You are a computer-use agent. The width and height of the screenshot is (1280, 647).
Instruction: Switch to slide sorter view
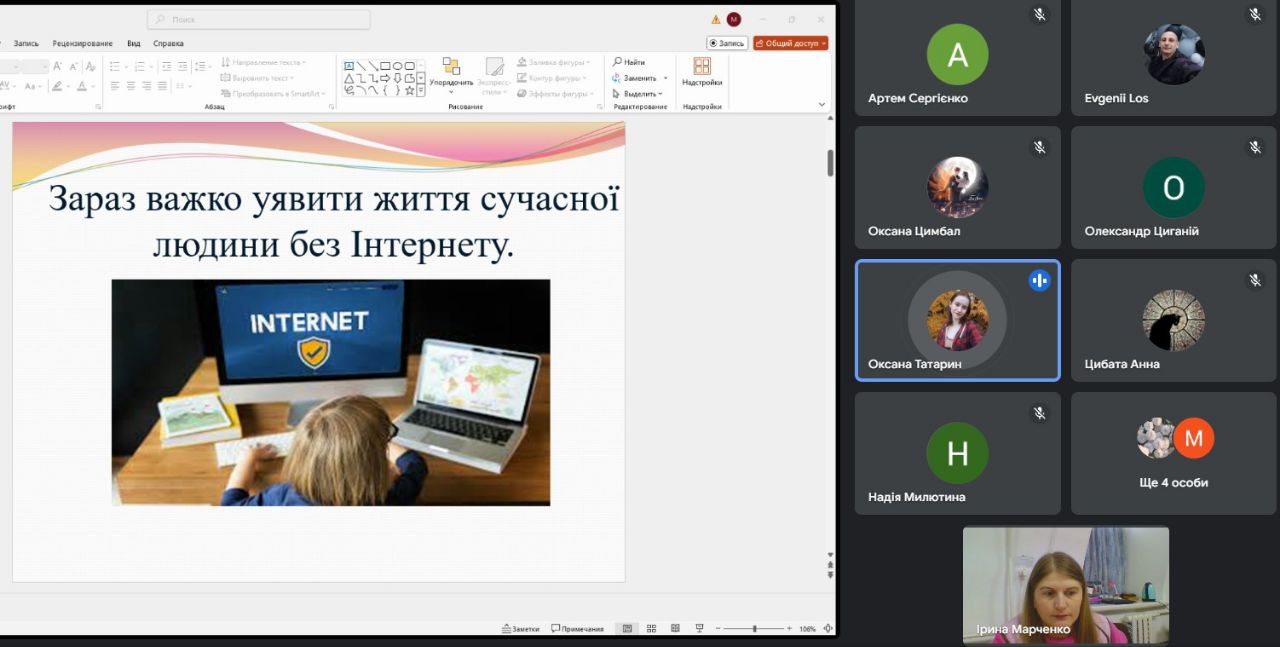(x=651, y=628)
